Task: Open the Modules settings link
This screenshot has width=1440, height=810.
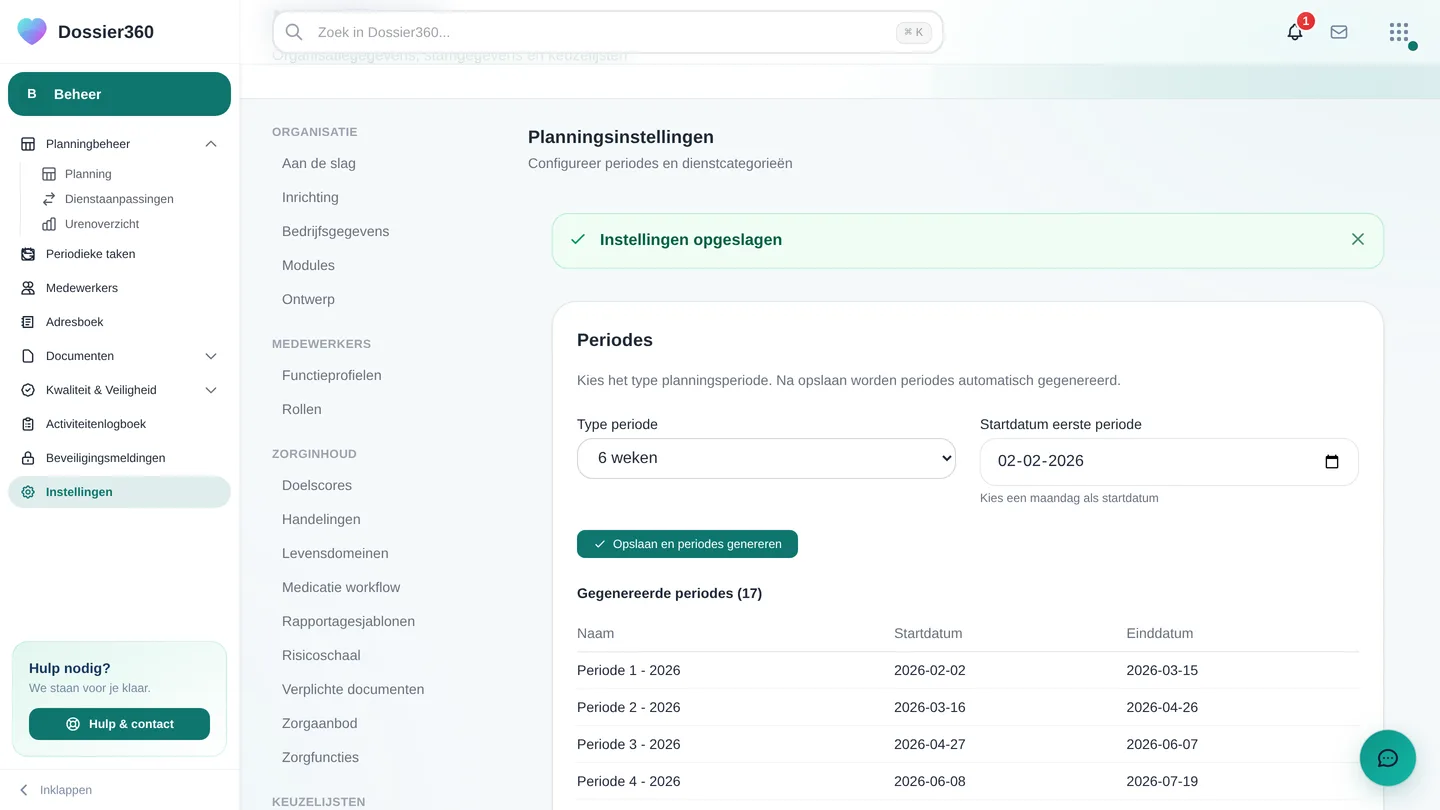Action: tap(308, 265)
